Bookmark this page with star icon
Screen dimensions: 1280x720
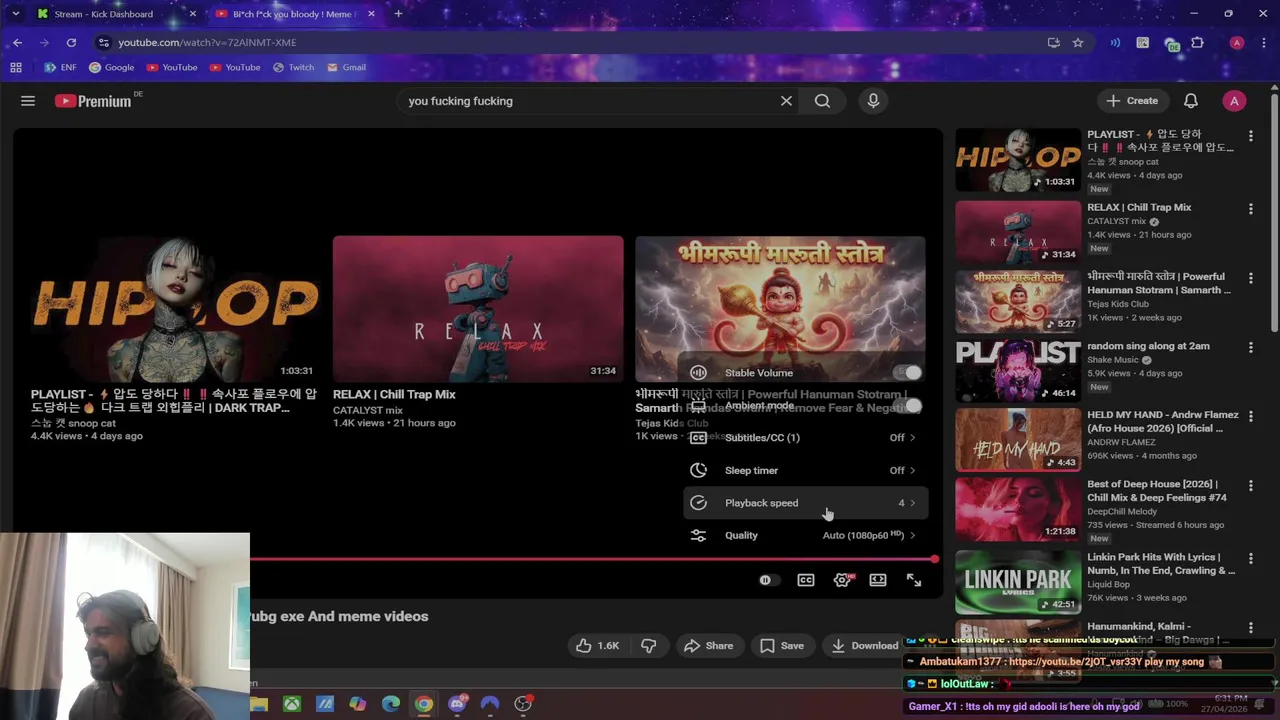coord(1077,42)
